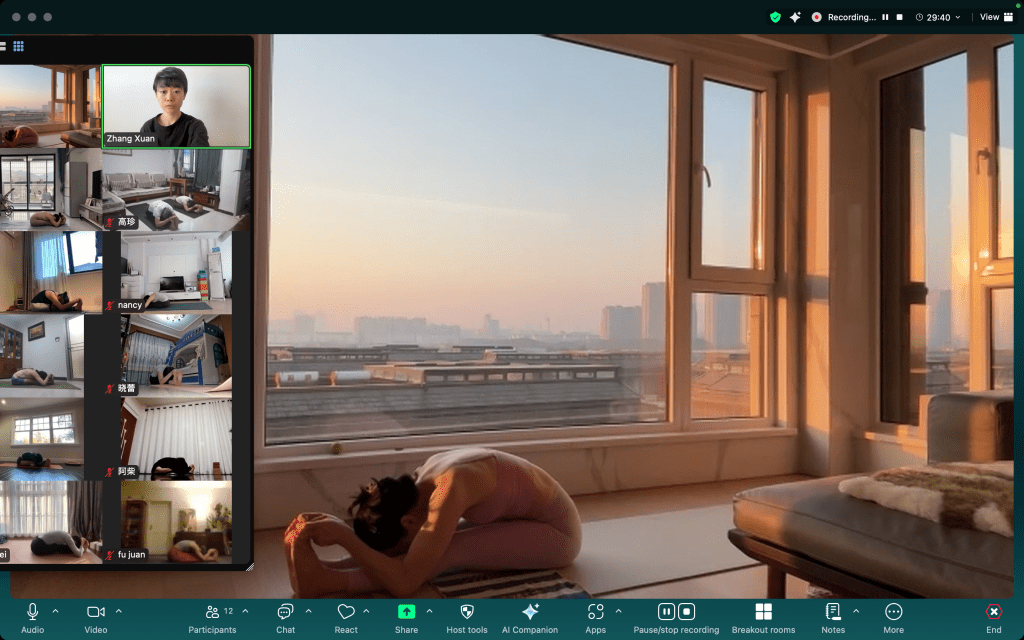This screenshot has width=1024, height=640.
Task: Open the AI Companion sparkle in bottom toolbar
Action: pyautogui.click(x=530, y=612)
